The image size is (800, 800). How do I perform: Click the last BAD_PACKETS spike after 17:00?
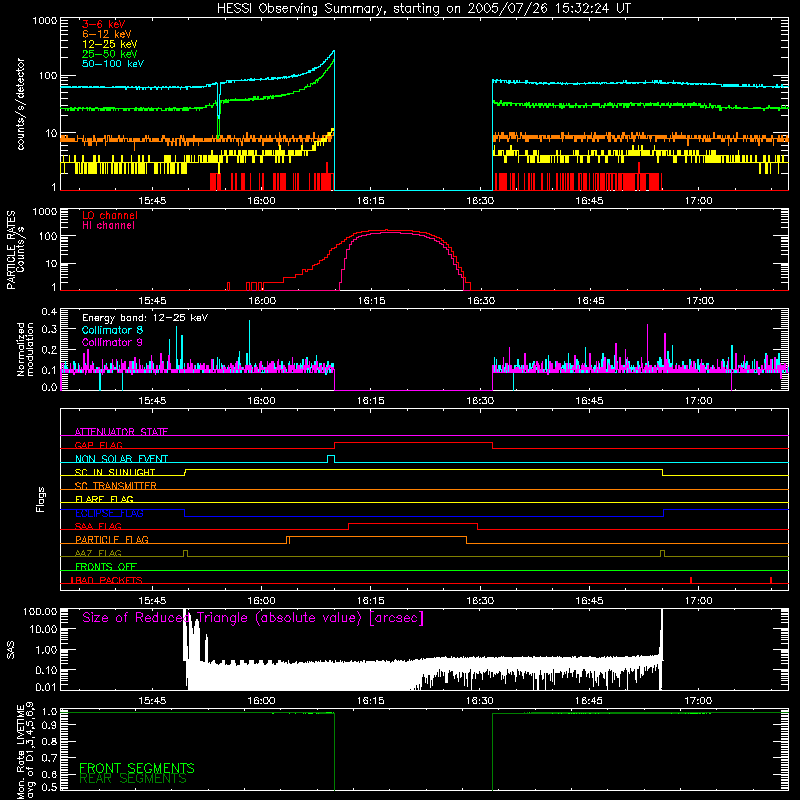pyautogui.click(x=771, y=580)
